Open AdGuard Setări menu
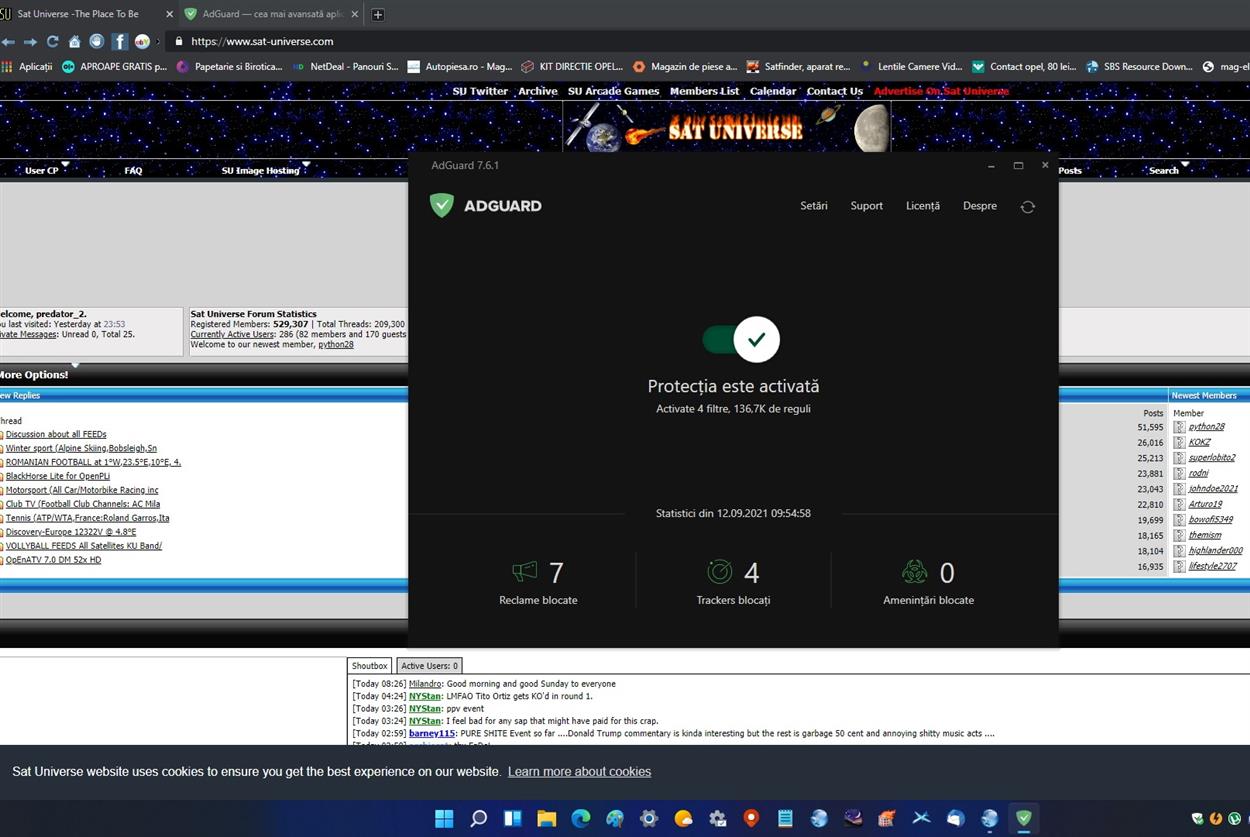 coord(814,206)
